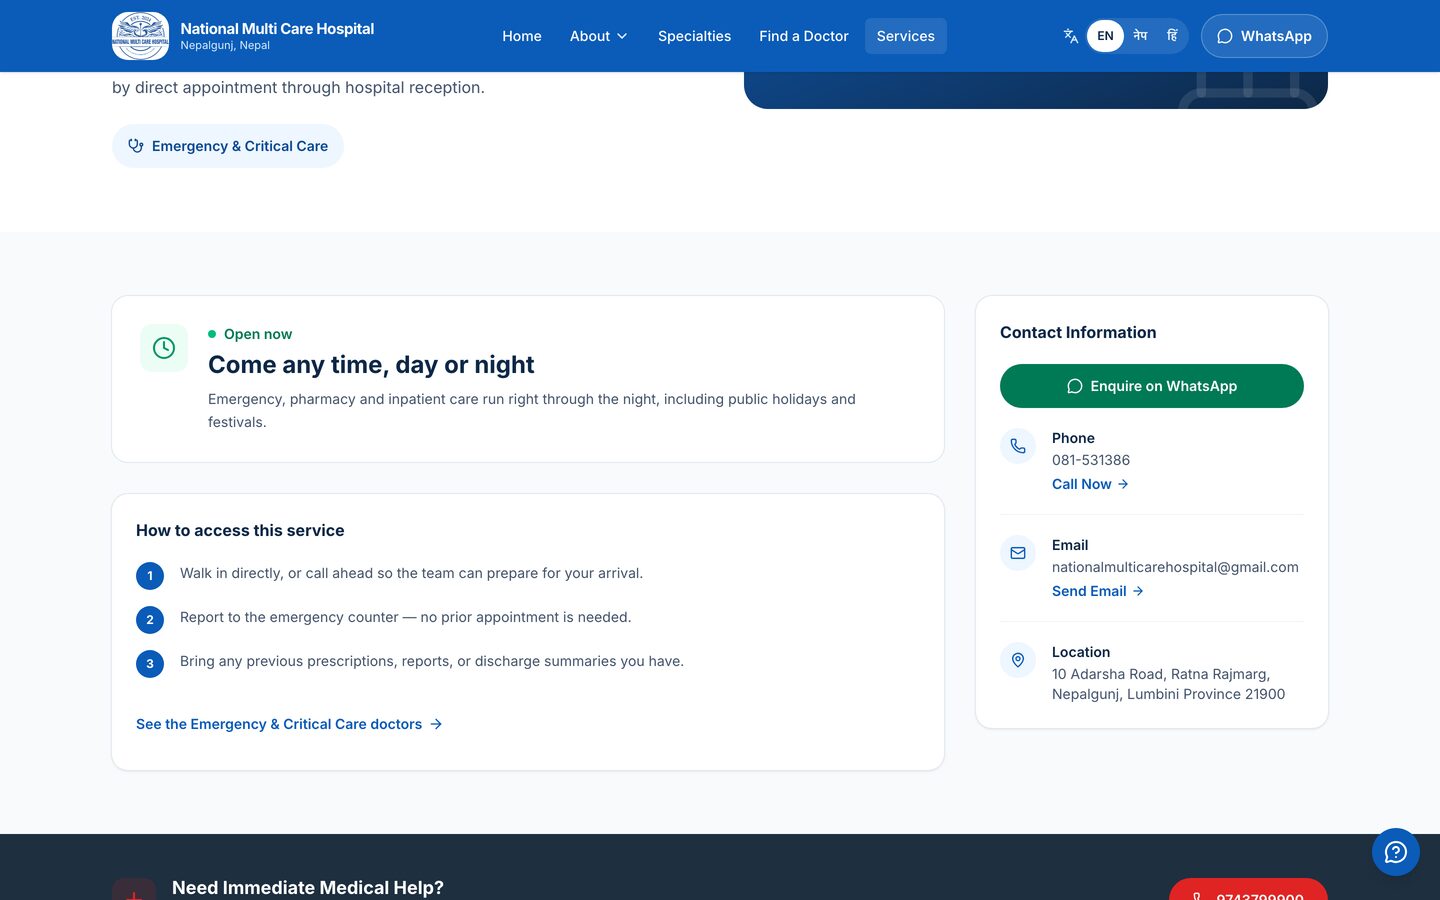1440x900 pixels.
Task: Click the phone icon in Contact Information
Action: pos(1018,446)
